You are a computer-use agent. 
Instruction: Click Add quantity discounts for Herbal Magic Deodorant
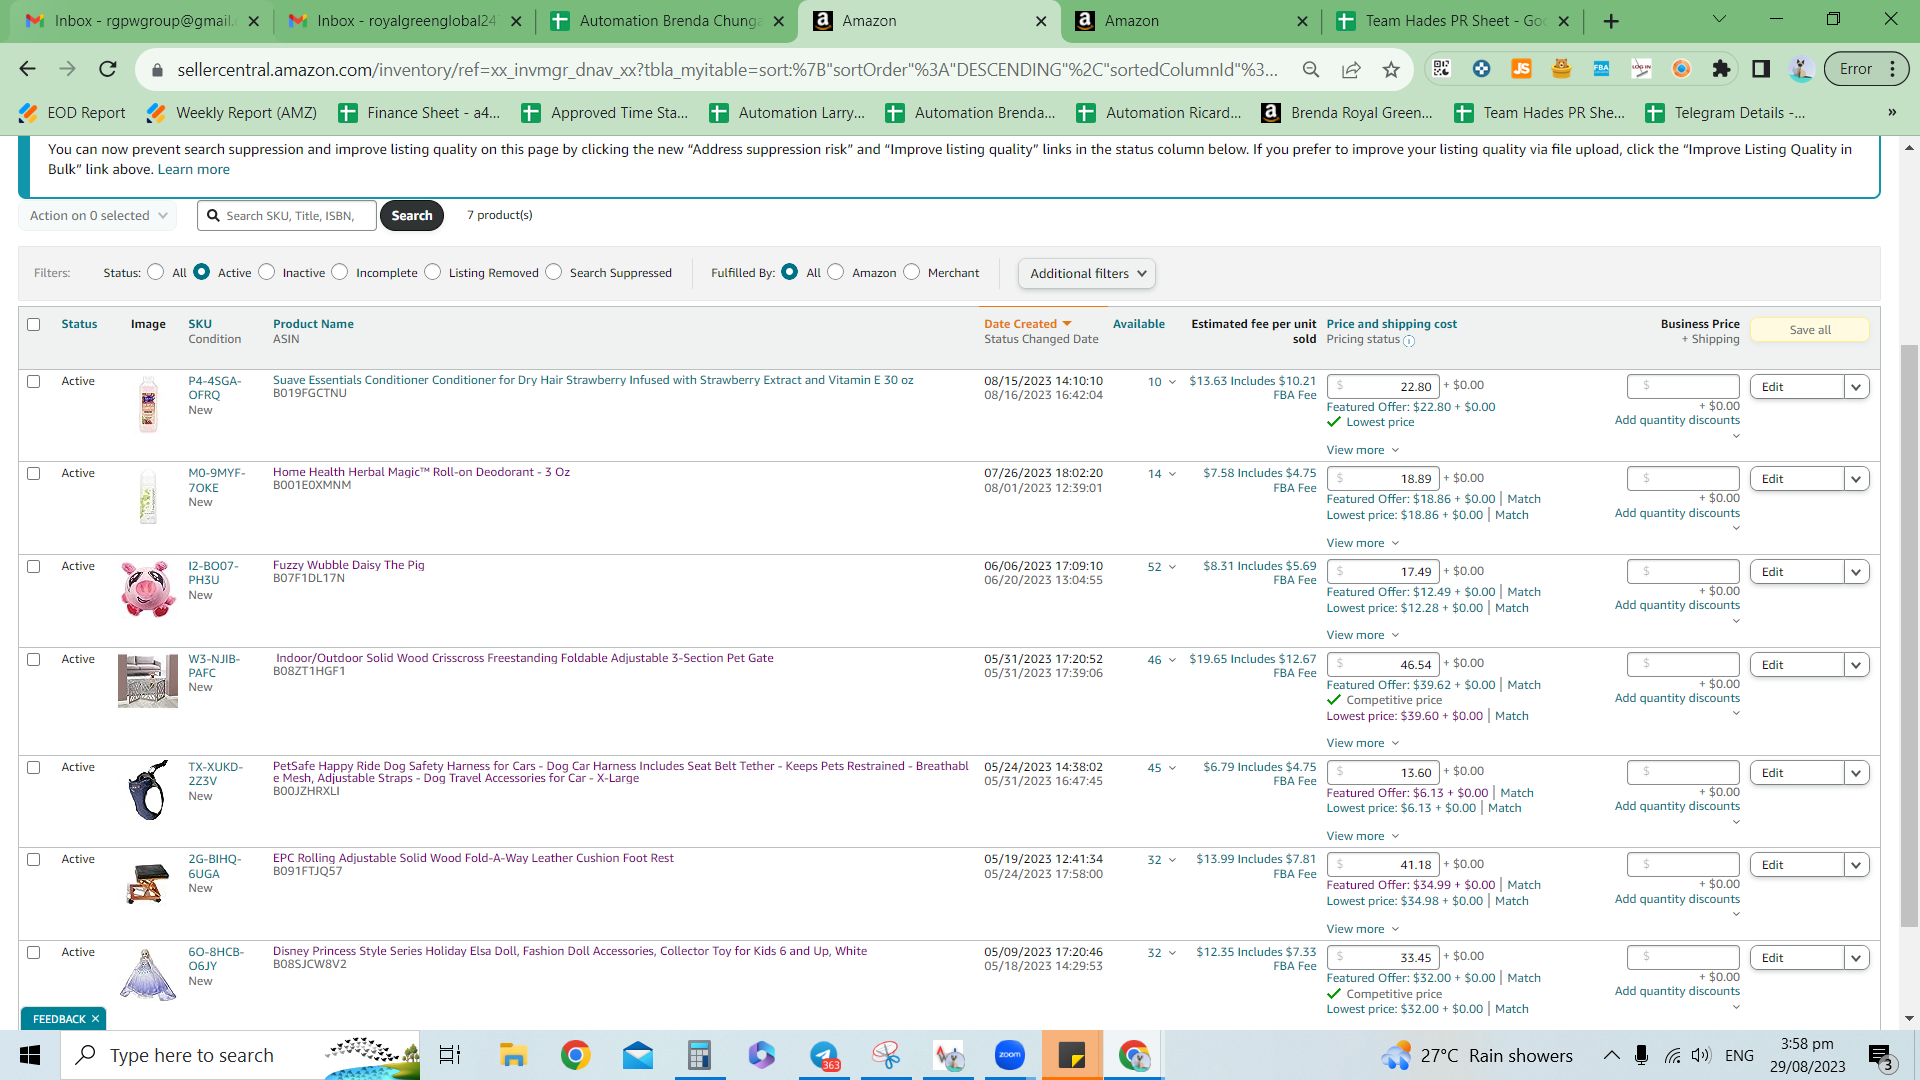(1677, 513)
